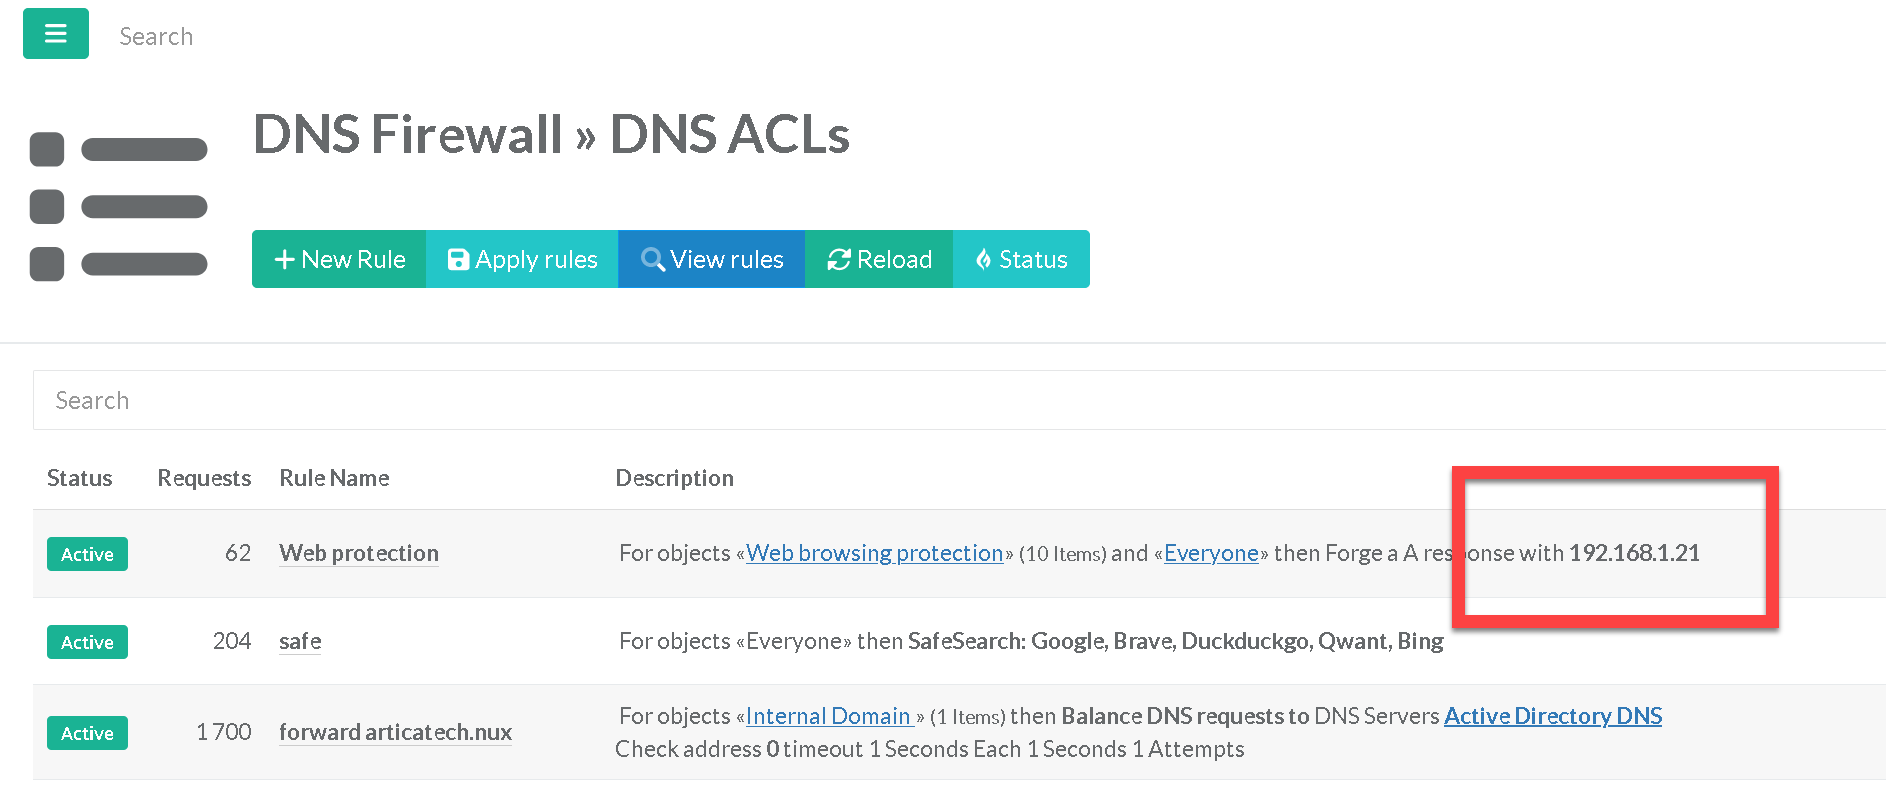Click the flame icon on Status
1886x805 pixels.
click(983, 260)
